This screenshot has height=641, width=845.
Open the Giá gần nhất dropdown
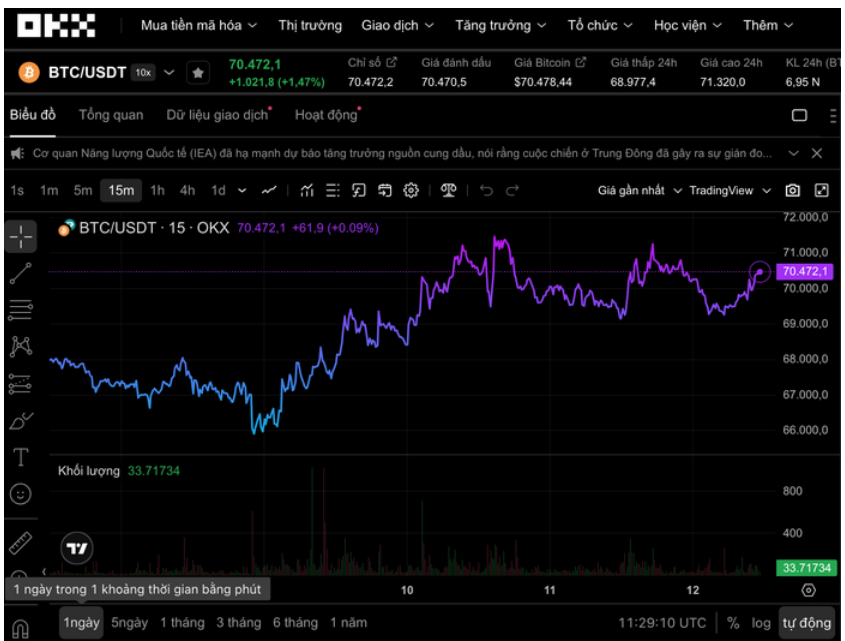[x=640, y=190]
